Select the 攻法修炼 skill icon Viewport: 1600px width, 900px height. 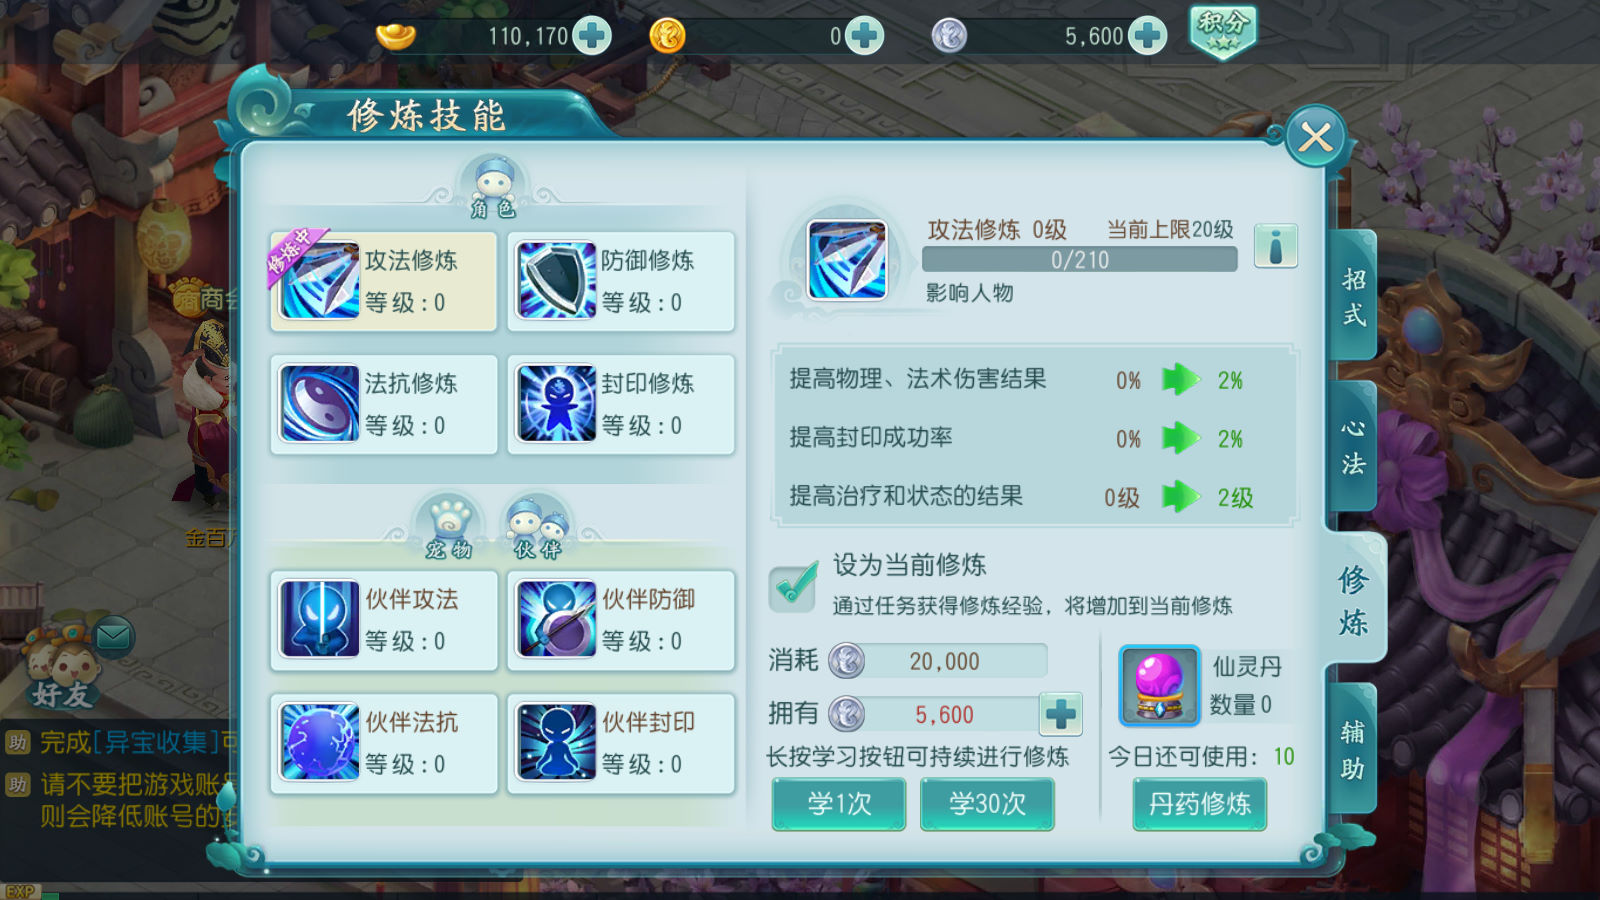pos(320,281)
